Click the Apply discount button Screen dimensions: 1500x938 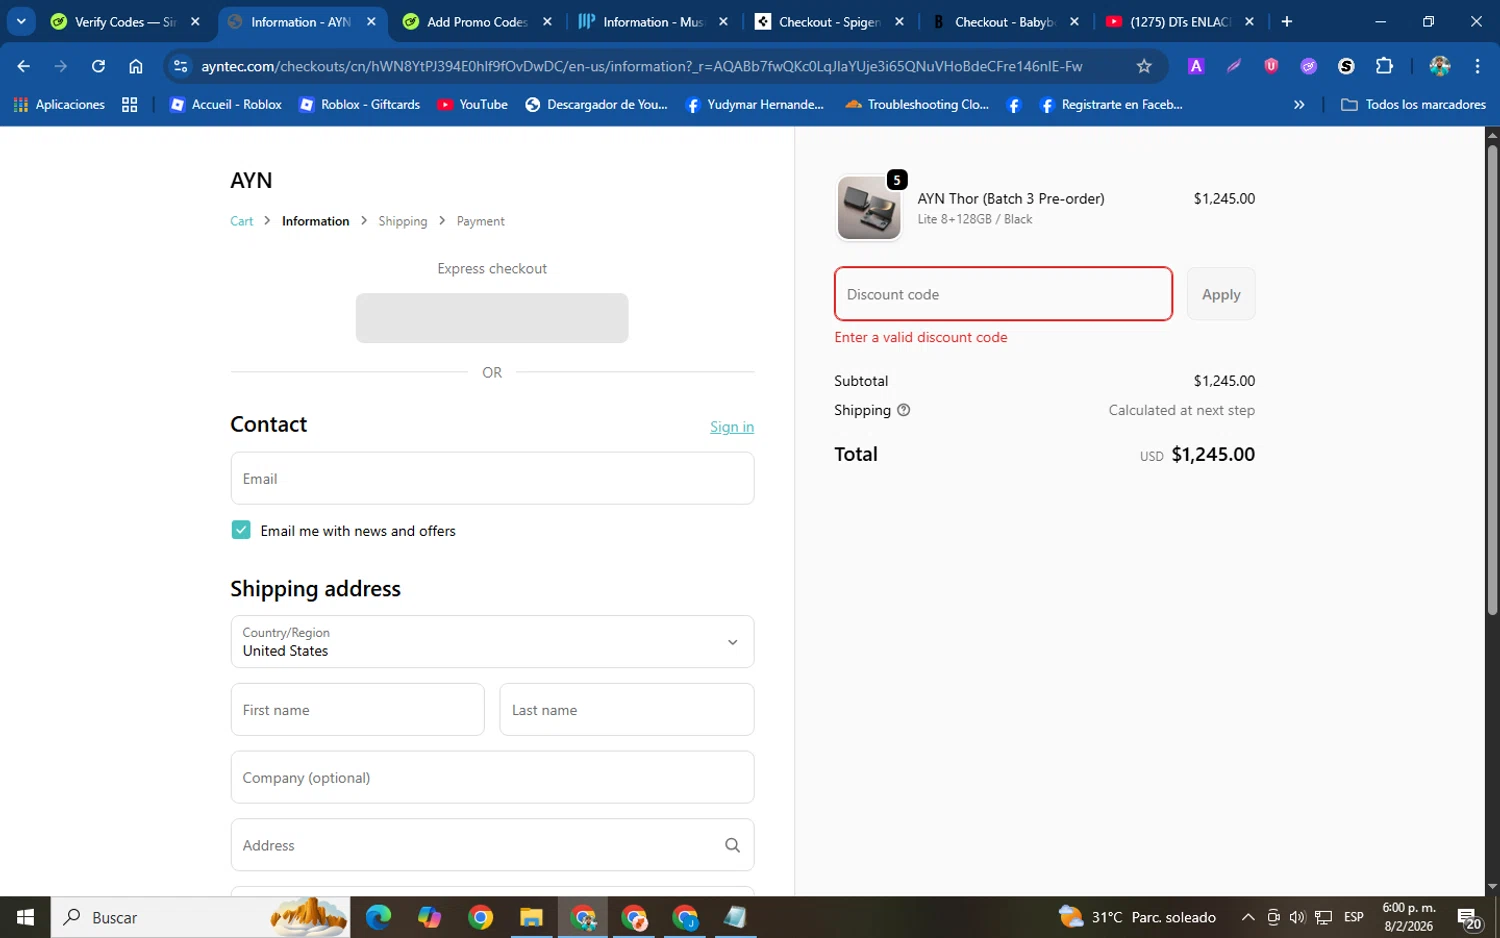click(1221, 294)
